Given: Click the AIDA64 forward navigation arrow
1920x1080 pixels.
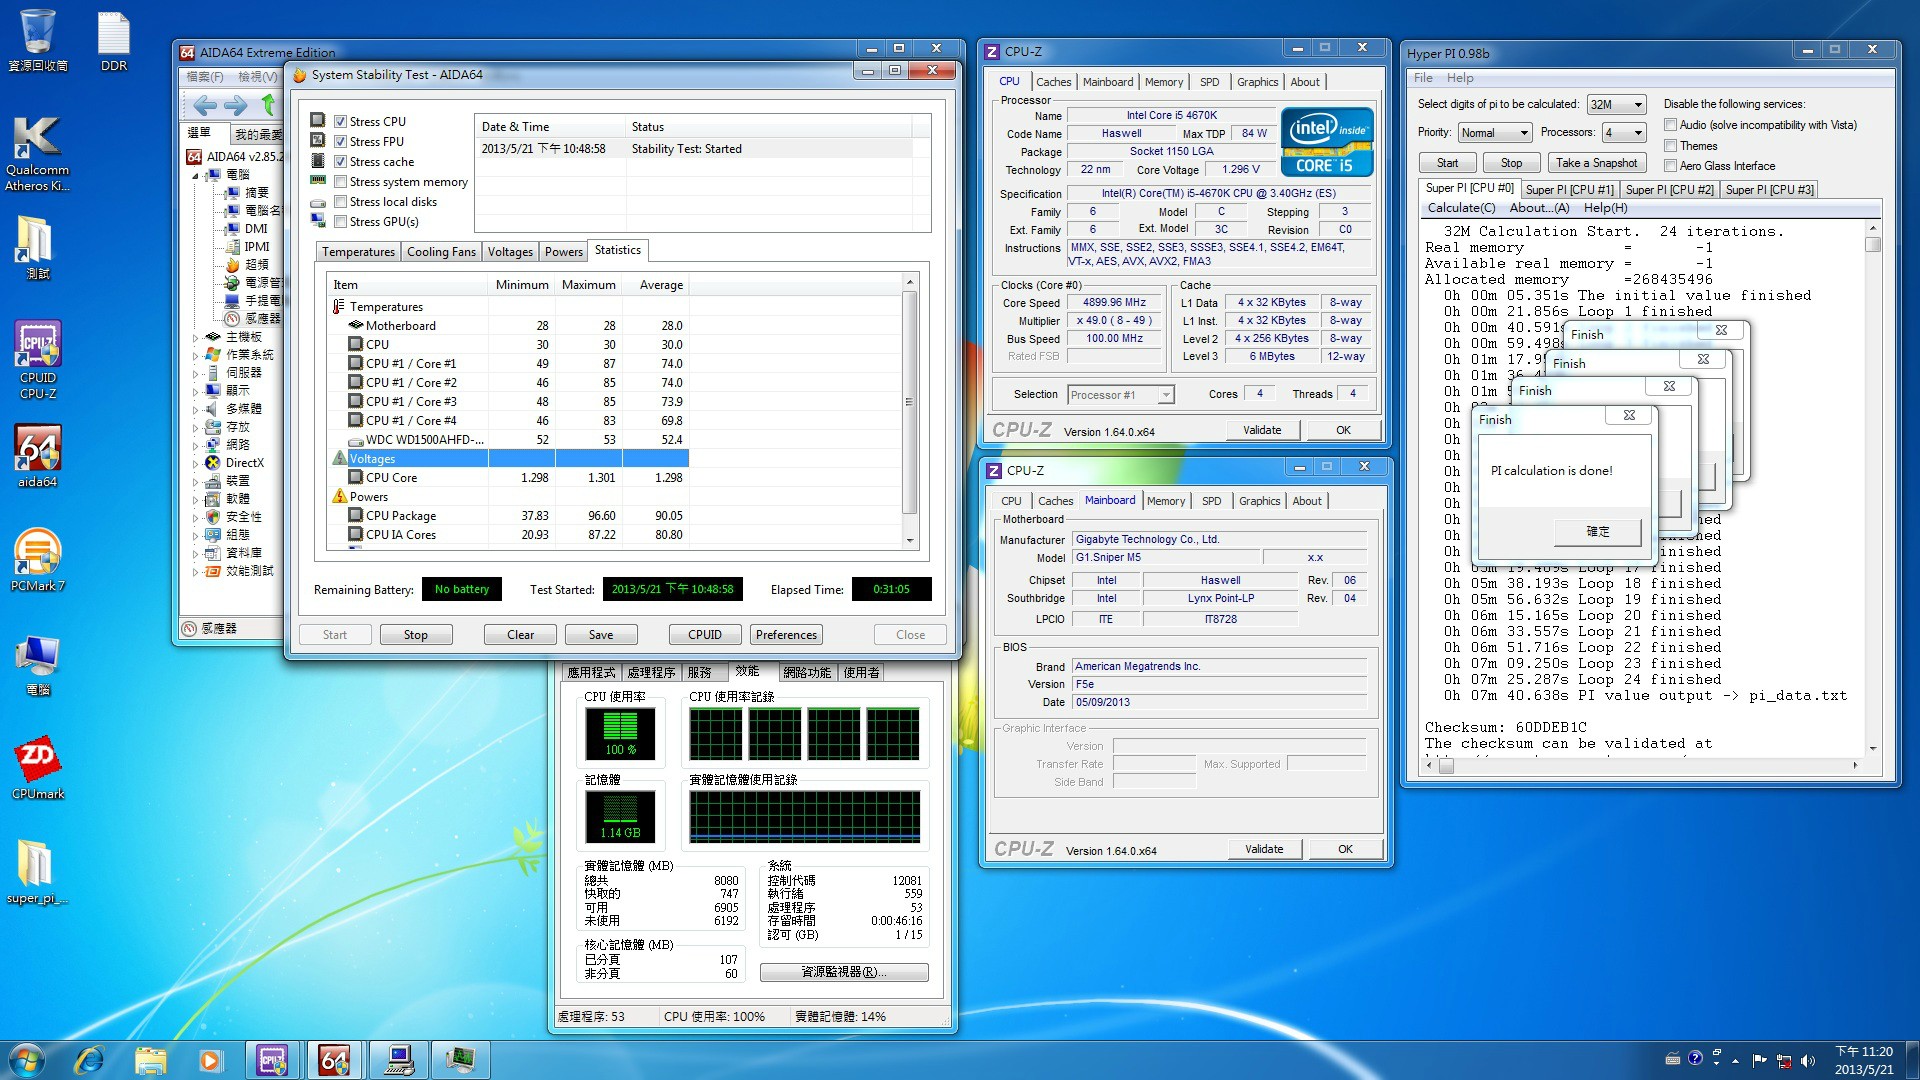Looking at the screenshot, I should pyautogui.click(x=236, y=105).
